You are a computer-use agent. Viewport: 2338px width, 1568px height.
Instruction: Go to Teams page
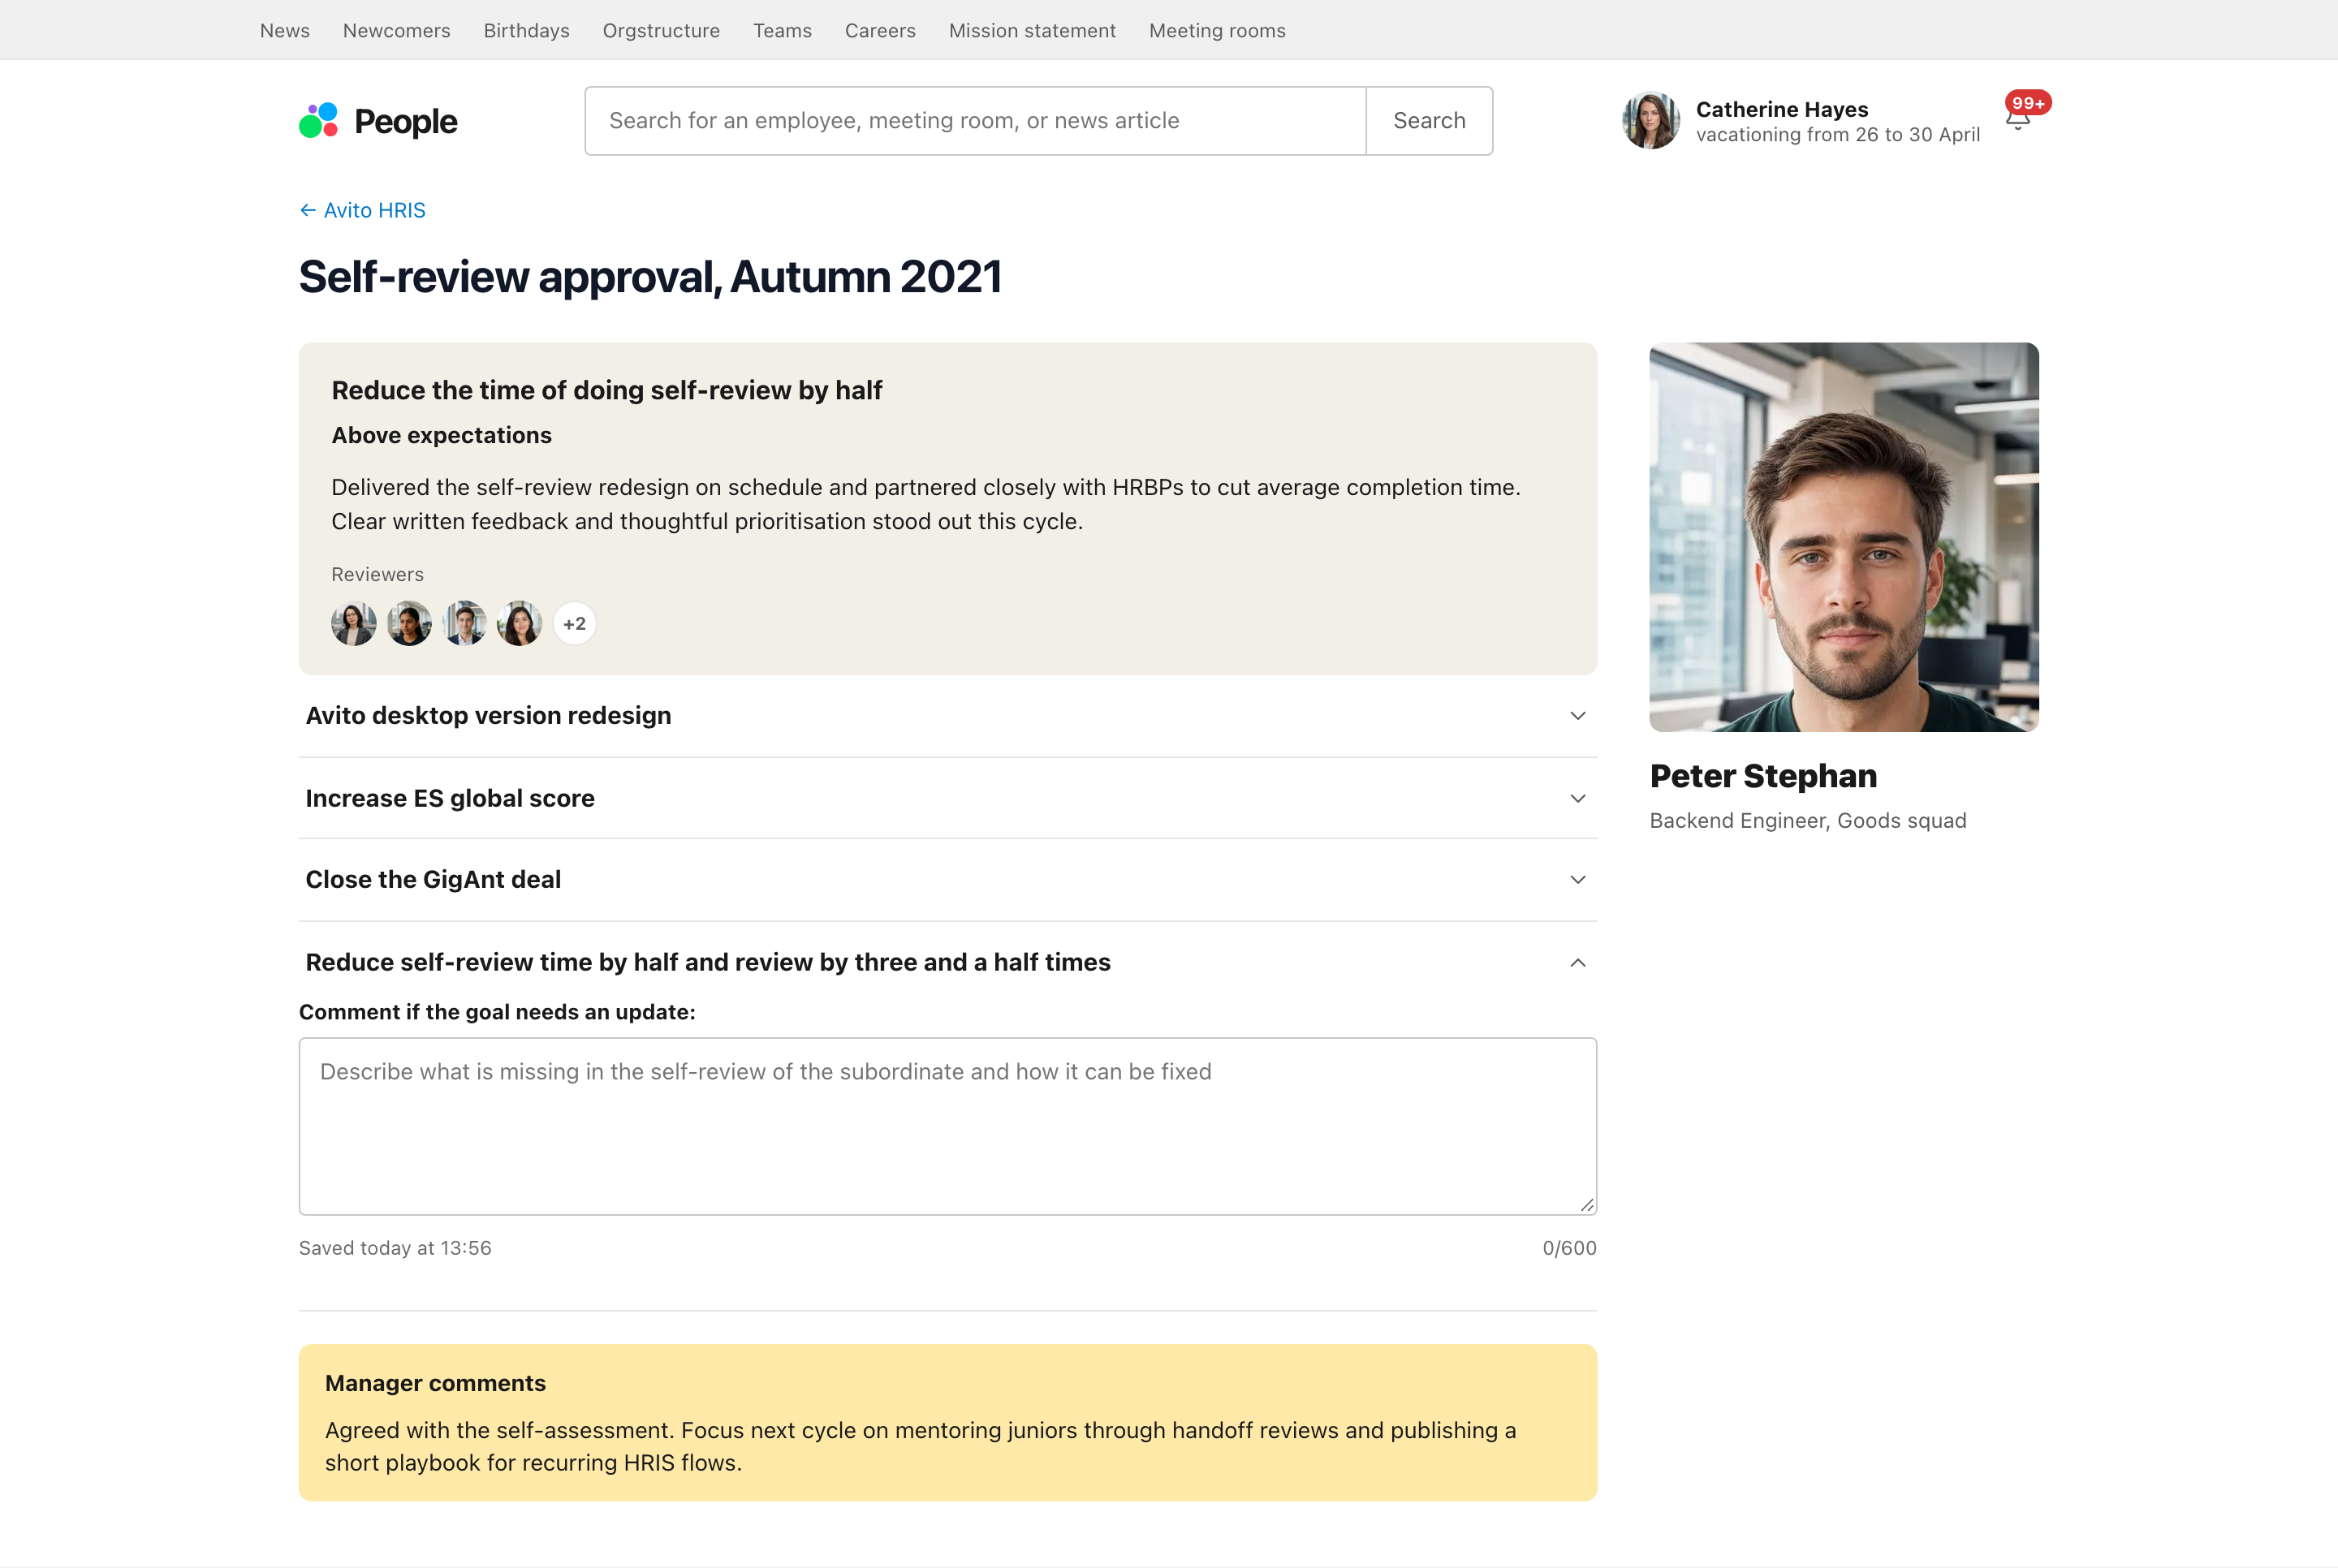tap(782, 31)
